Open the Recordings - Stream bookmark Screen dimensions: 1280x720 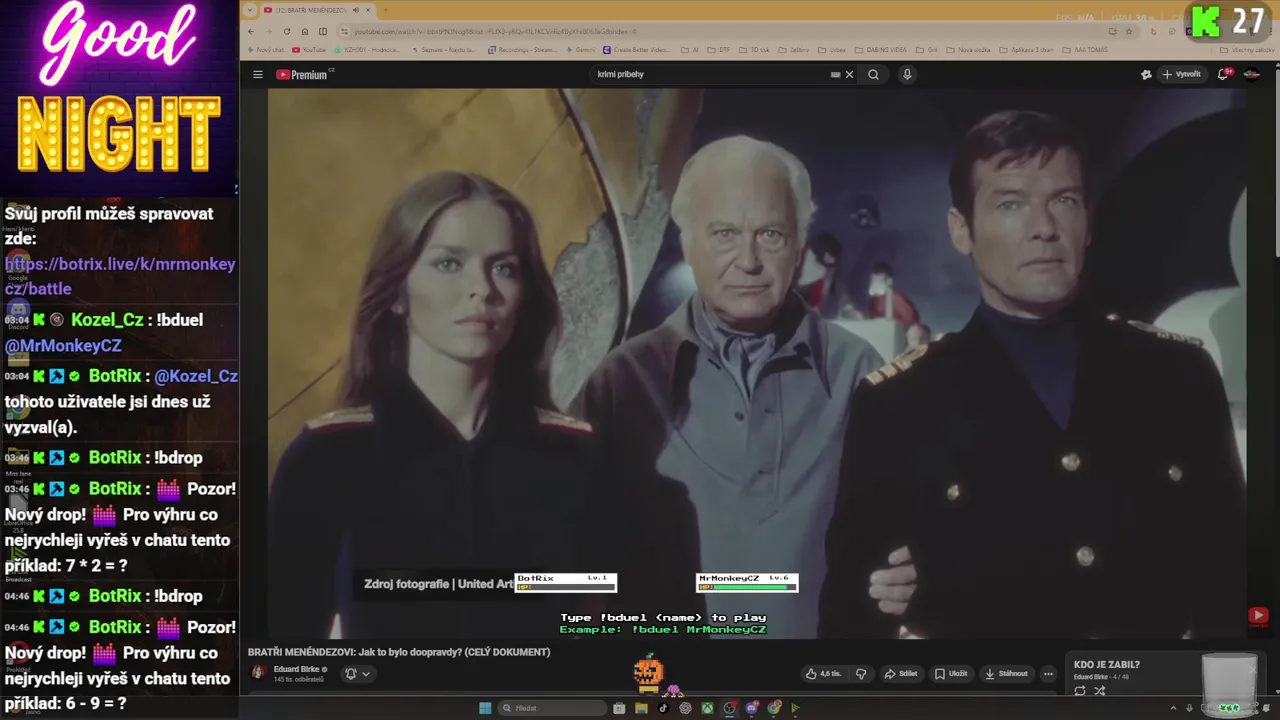[524, 49]
